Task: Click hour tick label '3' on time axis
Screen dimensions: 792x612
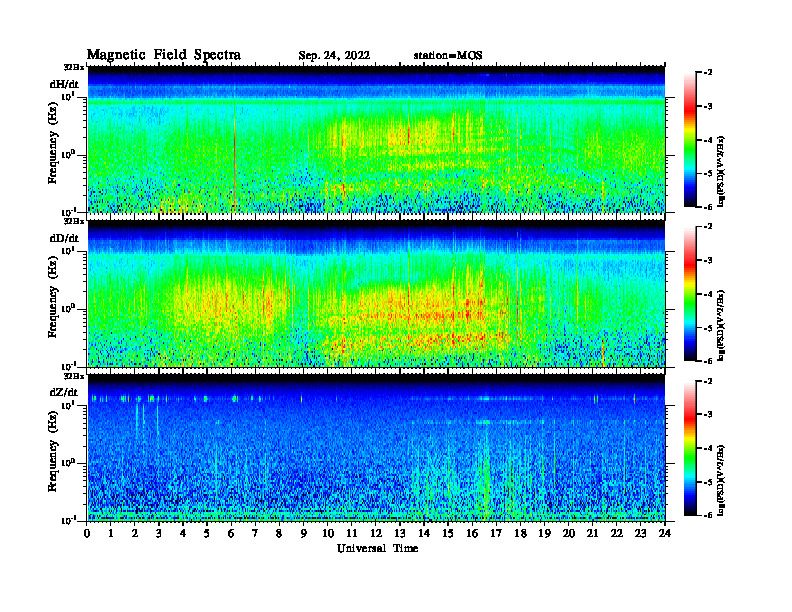Action: (159, 533)
